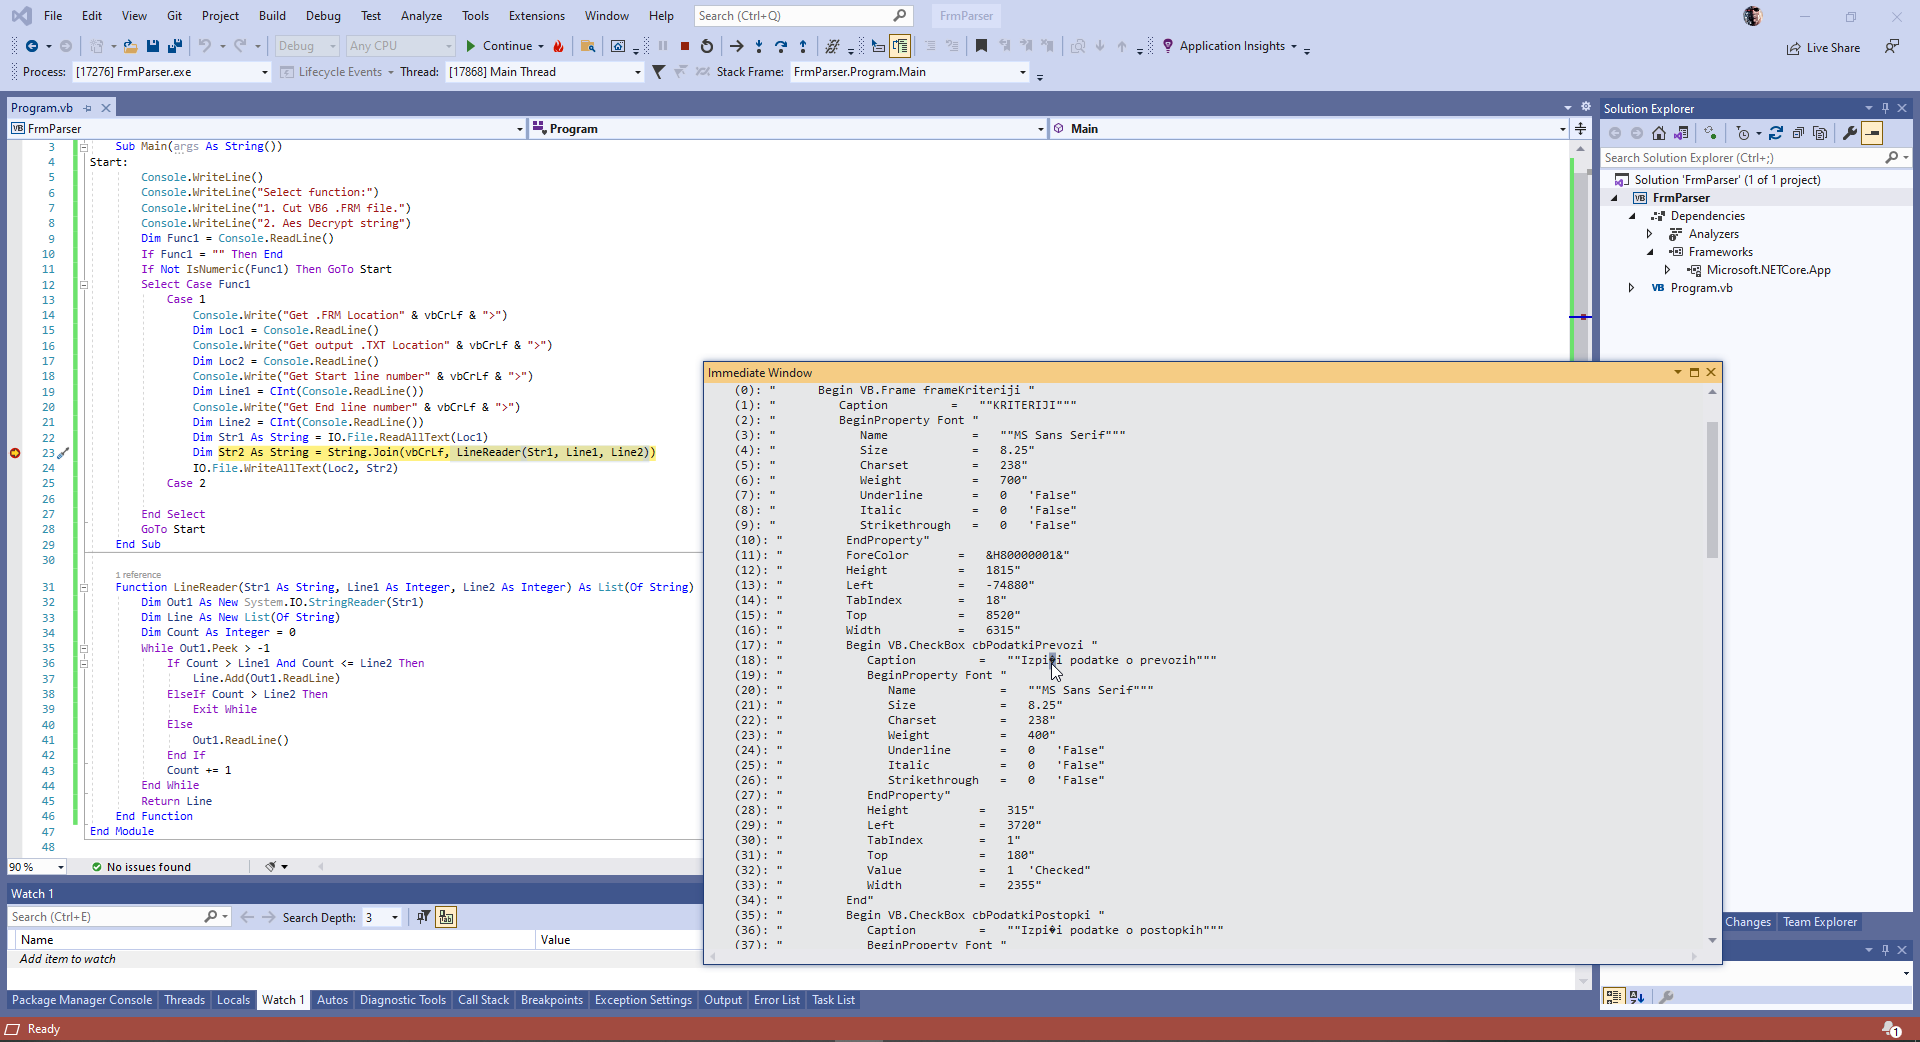Click the Lifecycle Events button
The image size is (1920, 1042).
pyautogui.click(x=332, y=72)
